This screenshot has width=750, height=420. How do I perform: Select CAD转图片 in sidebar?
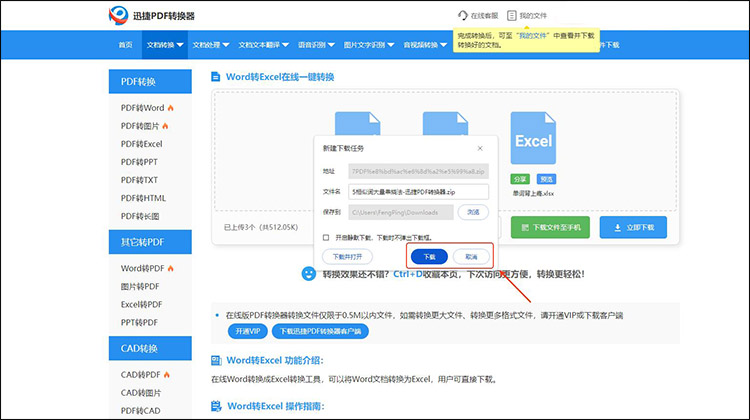pyautogui.click(x=141, y=393)
